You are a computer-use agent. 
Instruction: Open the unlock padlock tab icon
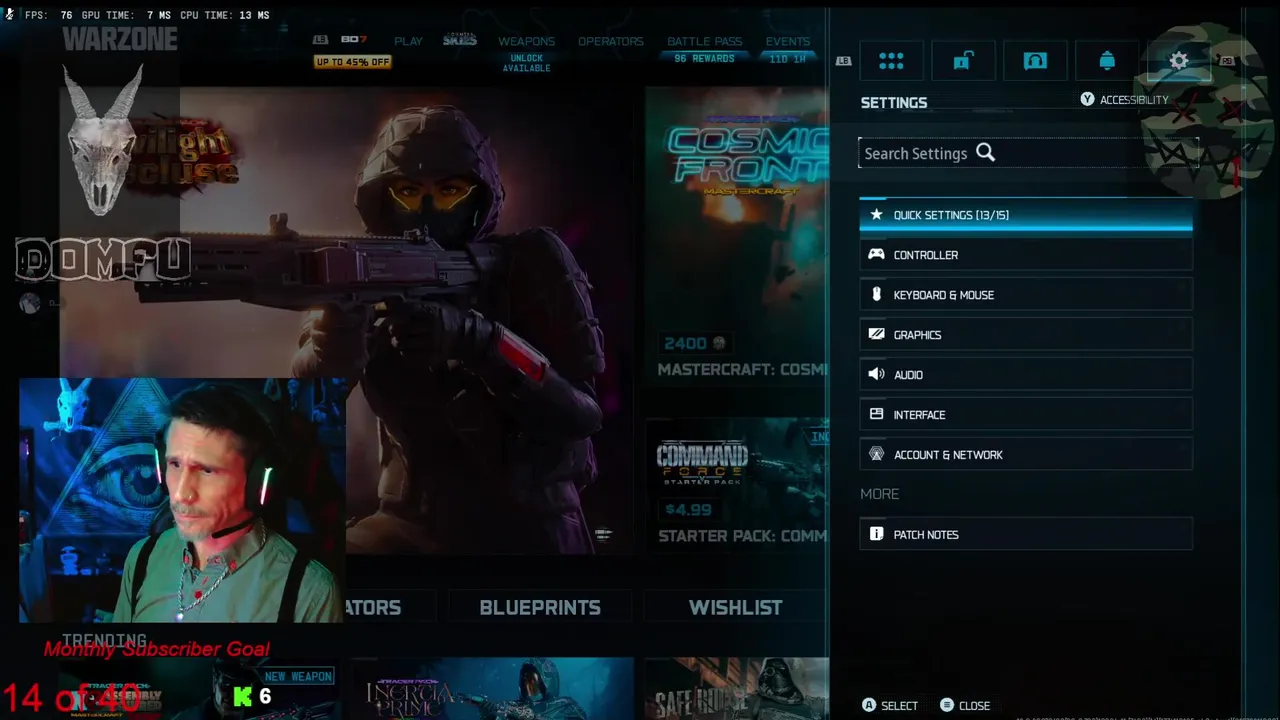[x=963, y=61]
